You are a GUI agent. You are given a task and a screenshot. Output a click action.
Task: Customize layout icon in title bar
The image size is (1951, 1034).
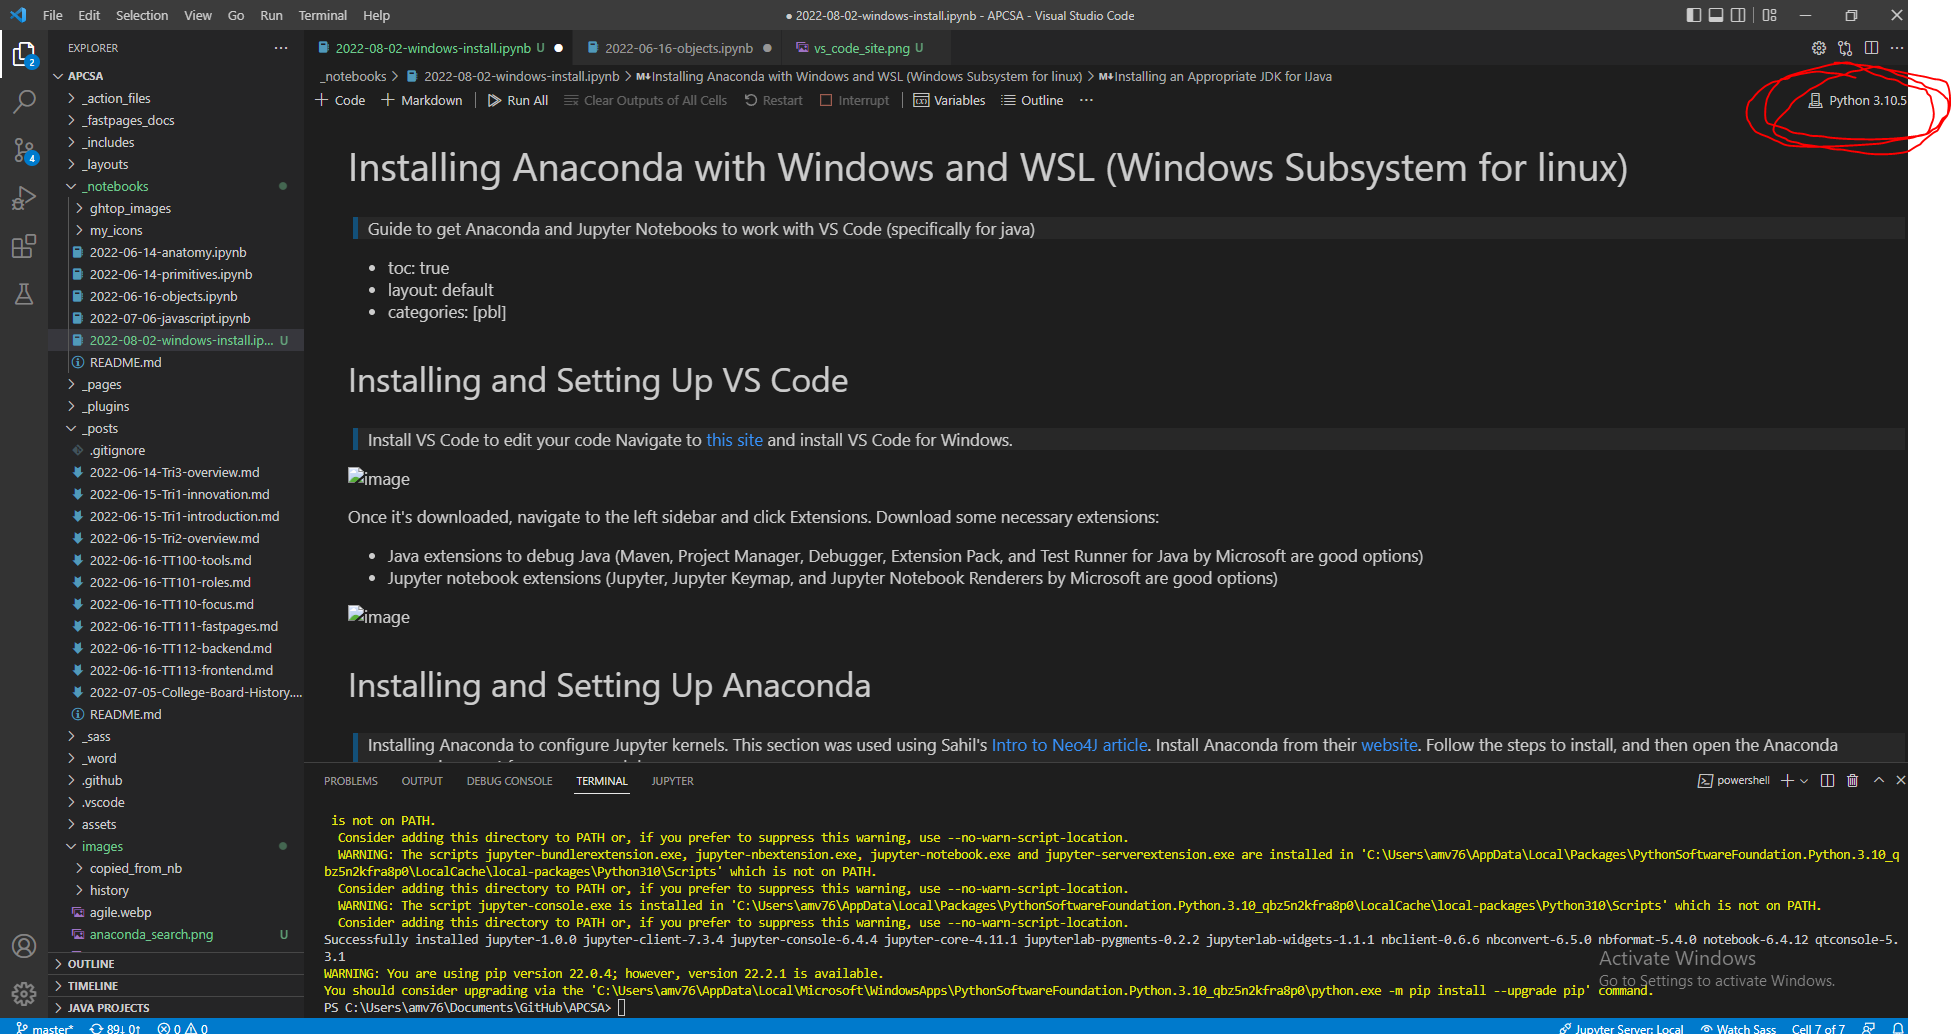click(1769, 15)
